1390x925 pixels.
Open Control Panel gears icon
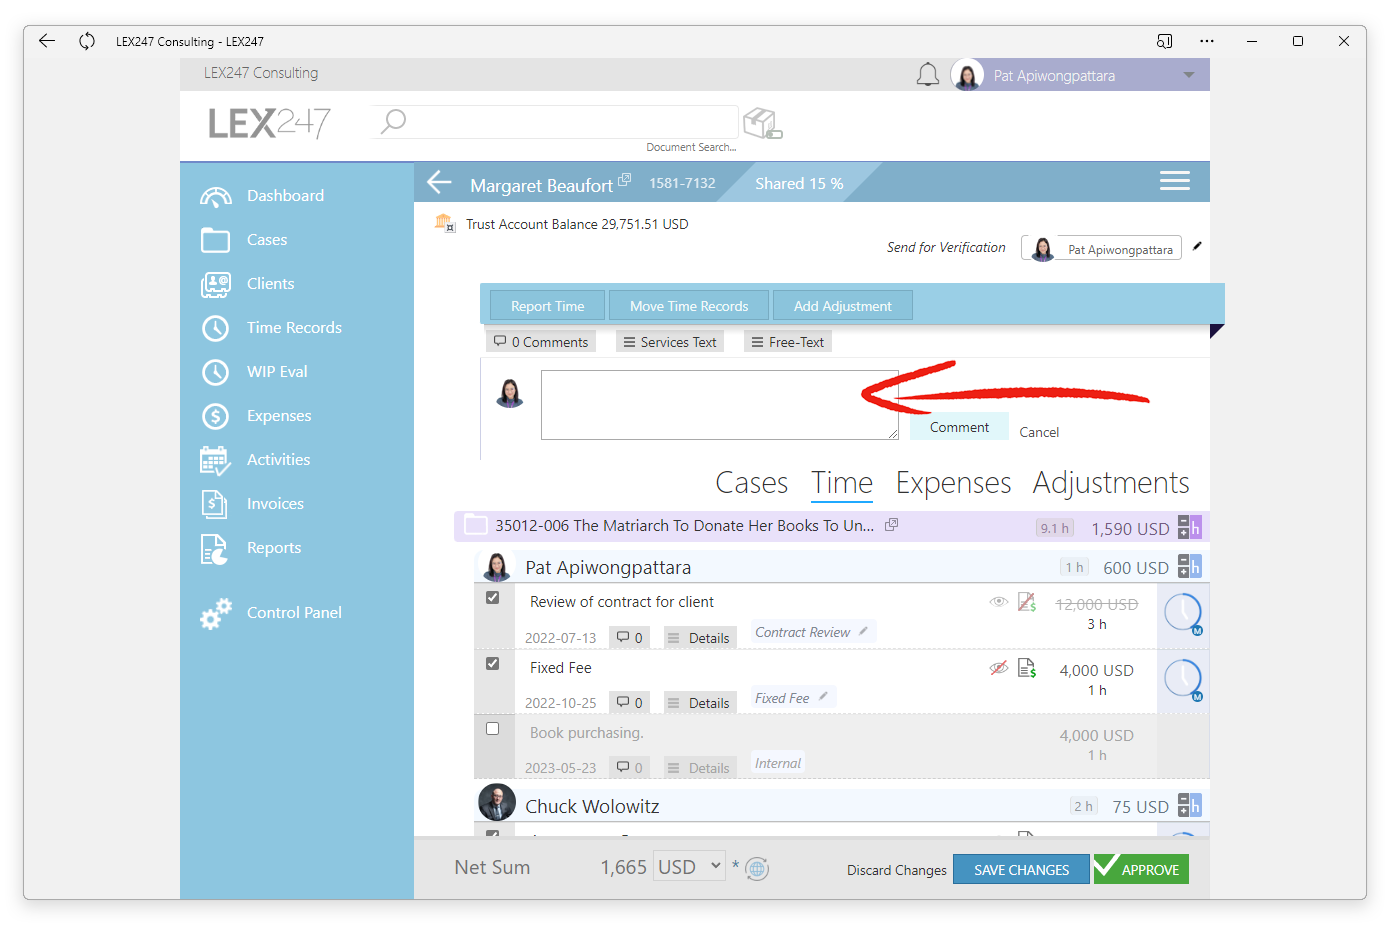(215, 613)
